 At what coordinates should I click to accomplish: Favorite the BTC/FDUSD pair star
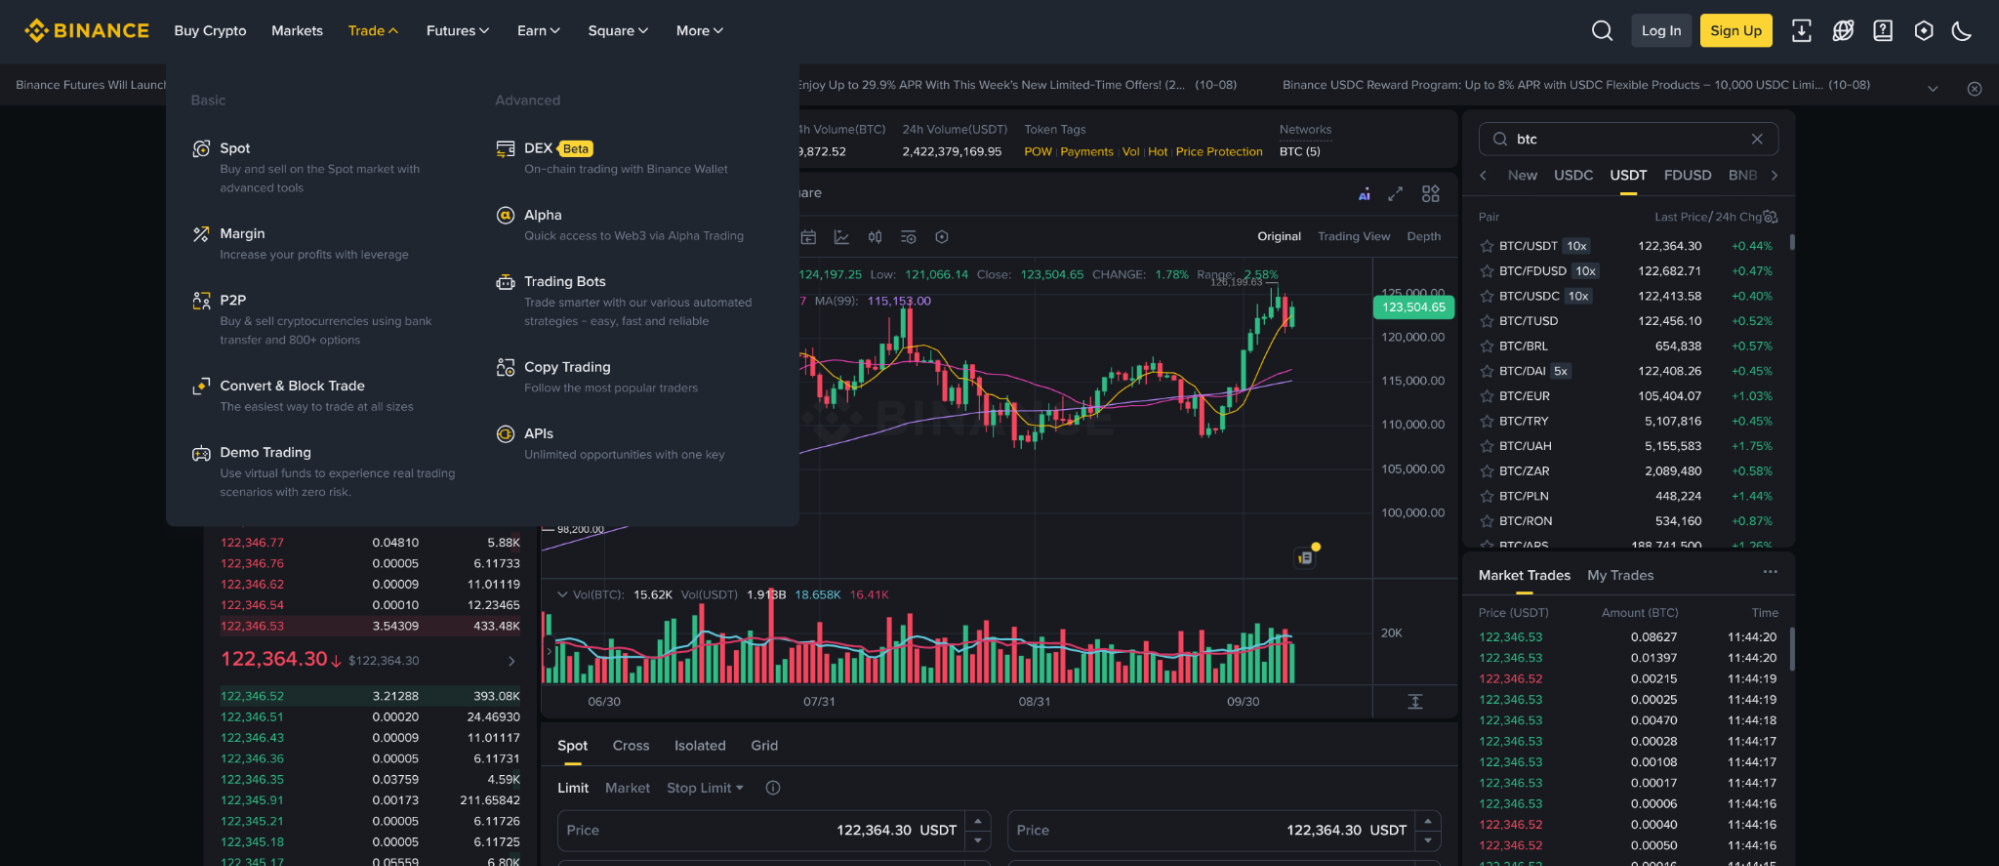pos(1487,271)
